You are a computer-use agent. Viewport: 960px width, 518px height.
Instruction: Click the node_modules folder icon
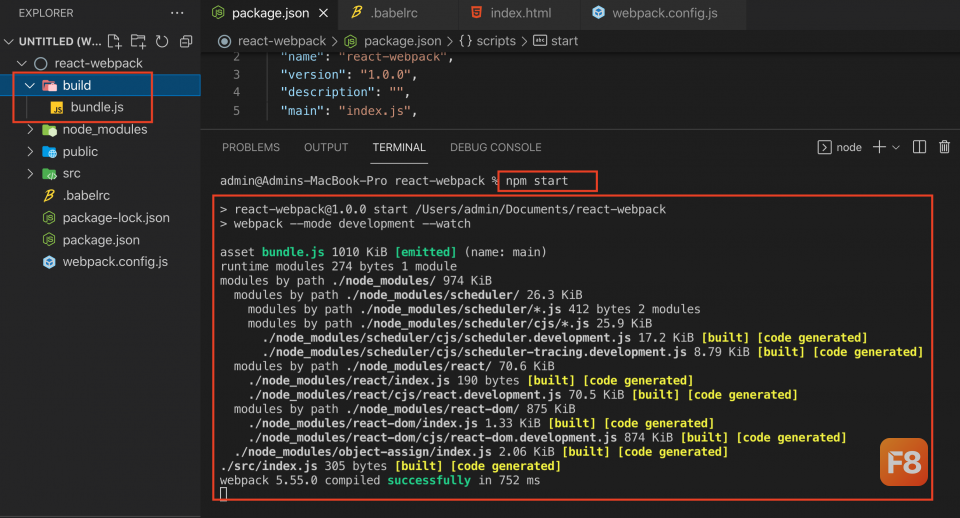[x=49, y=129]
